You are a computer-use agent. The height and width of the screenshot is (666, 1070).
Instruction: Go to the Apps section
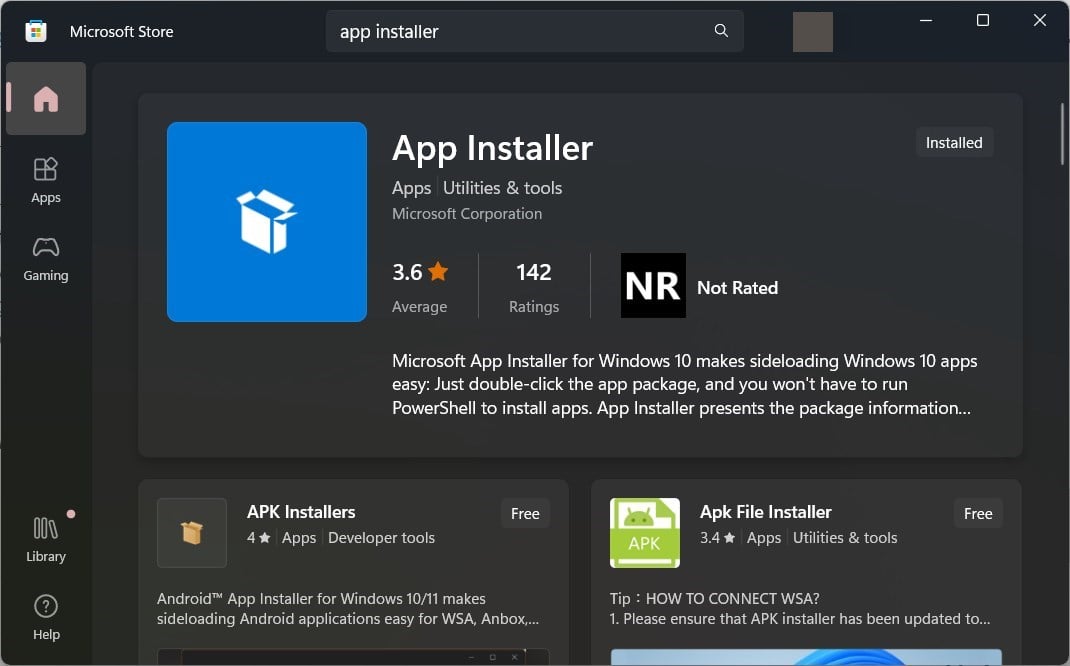46,180
